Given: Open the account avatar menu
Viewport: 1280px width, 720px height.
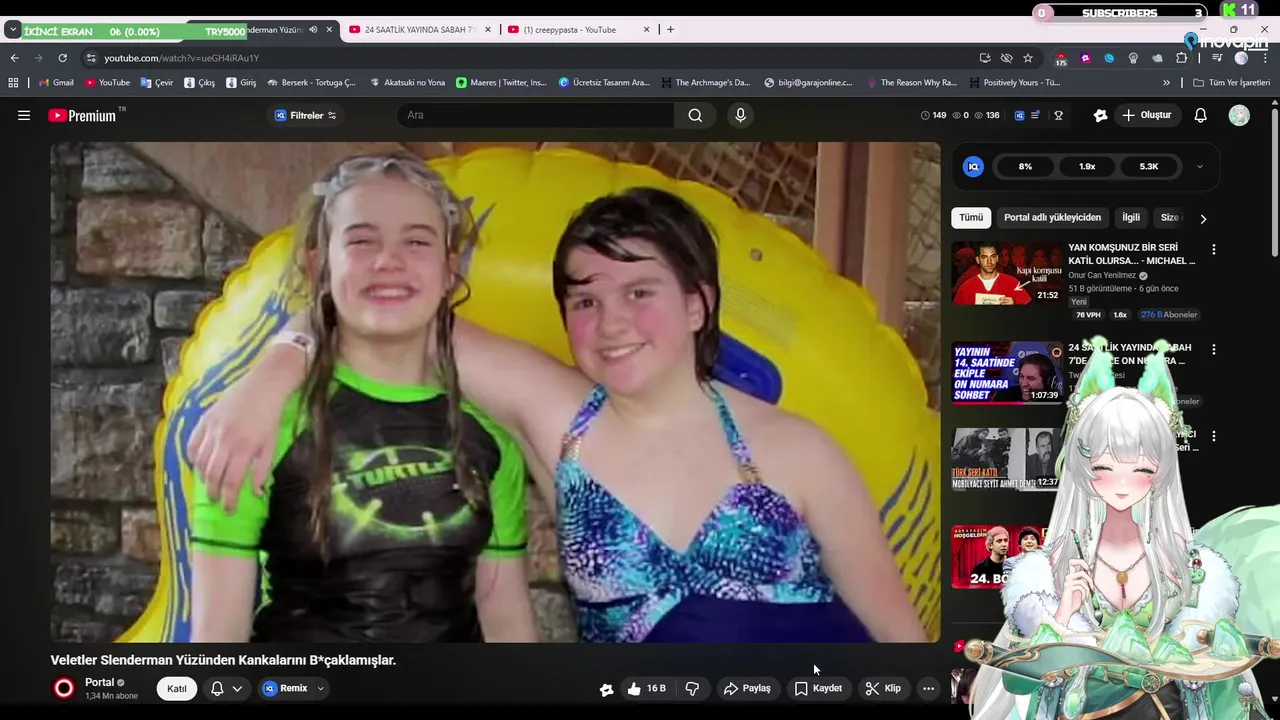Looking at the screenshot, I should coord(1239,116).
